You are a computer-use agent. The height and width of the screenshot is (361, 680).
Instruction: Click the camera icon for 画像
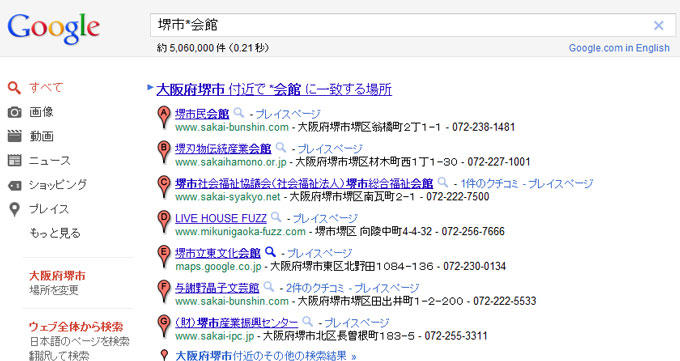[x=14, y=112]
